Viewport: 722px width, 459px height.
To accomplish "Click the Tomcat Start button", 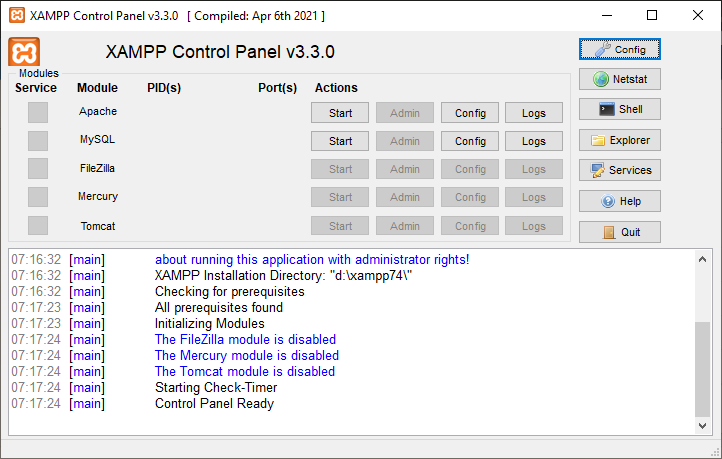I will pos(340,226).
